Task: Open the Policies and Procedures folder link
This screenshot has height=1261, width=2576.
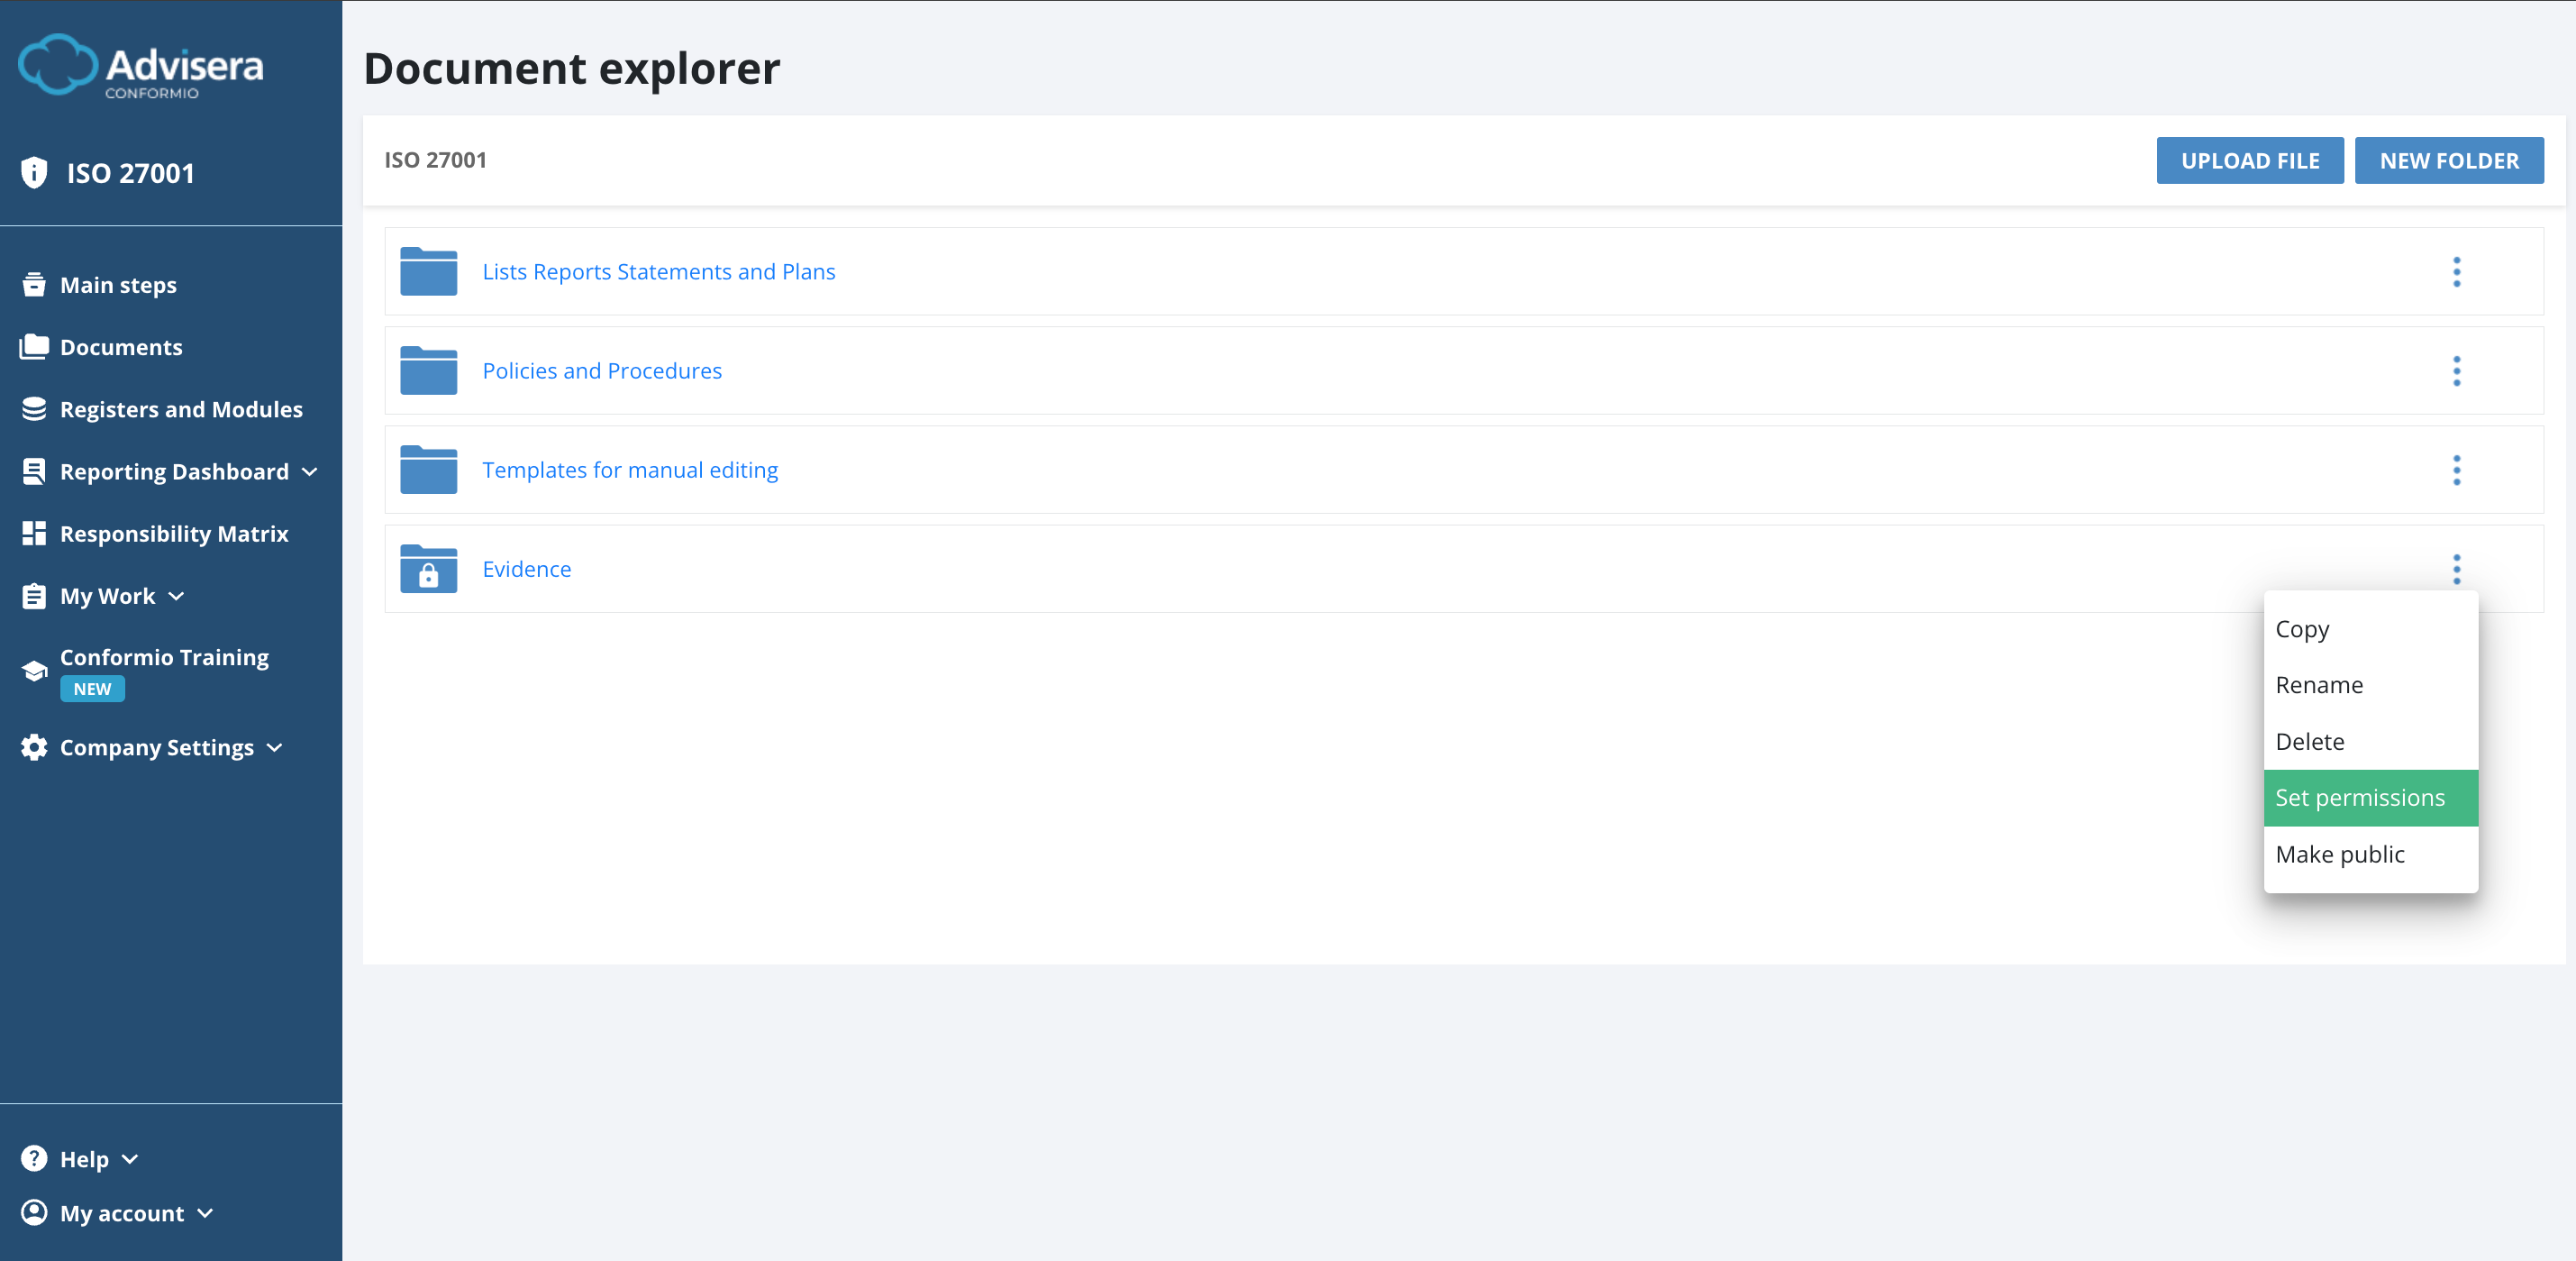Action: 602,370
